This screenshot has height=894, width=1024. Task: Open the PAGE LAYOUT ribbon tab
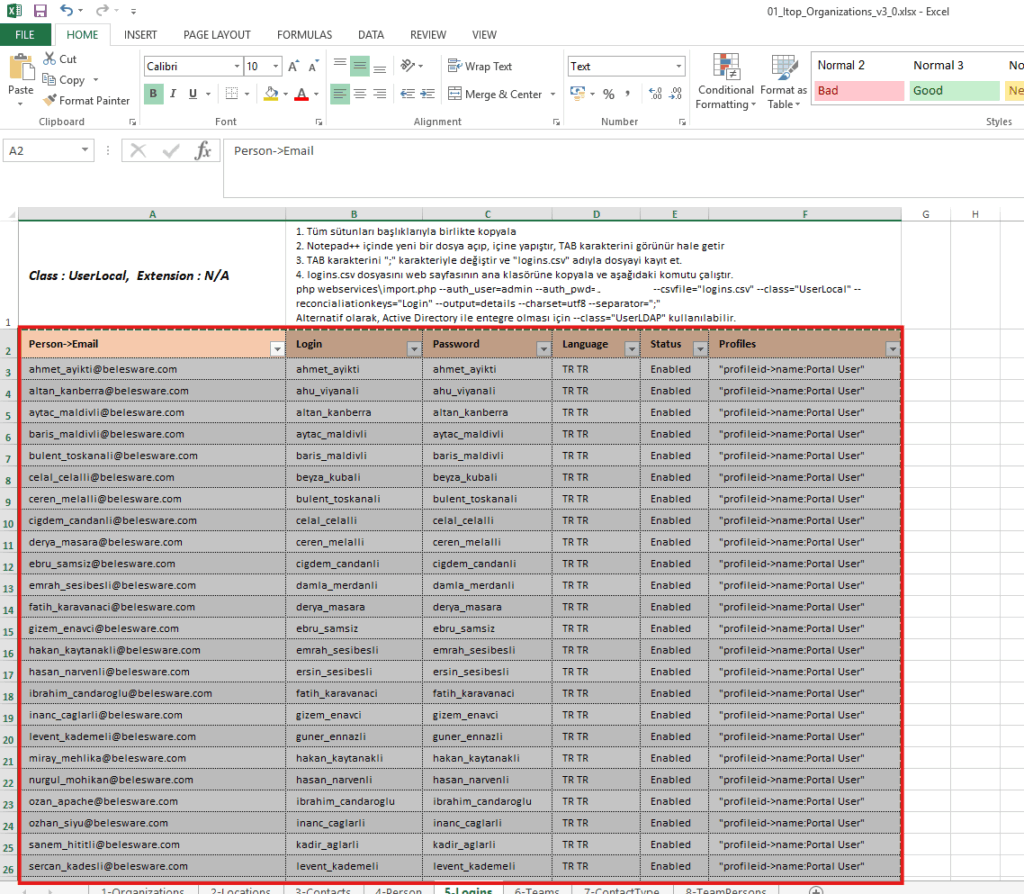pos(217,35)
